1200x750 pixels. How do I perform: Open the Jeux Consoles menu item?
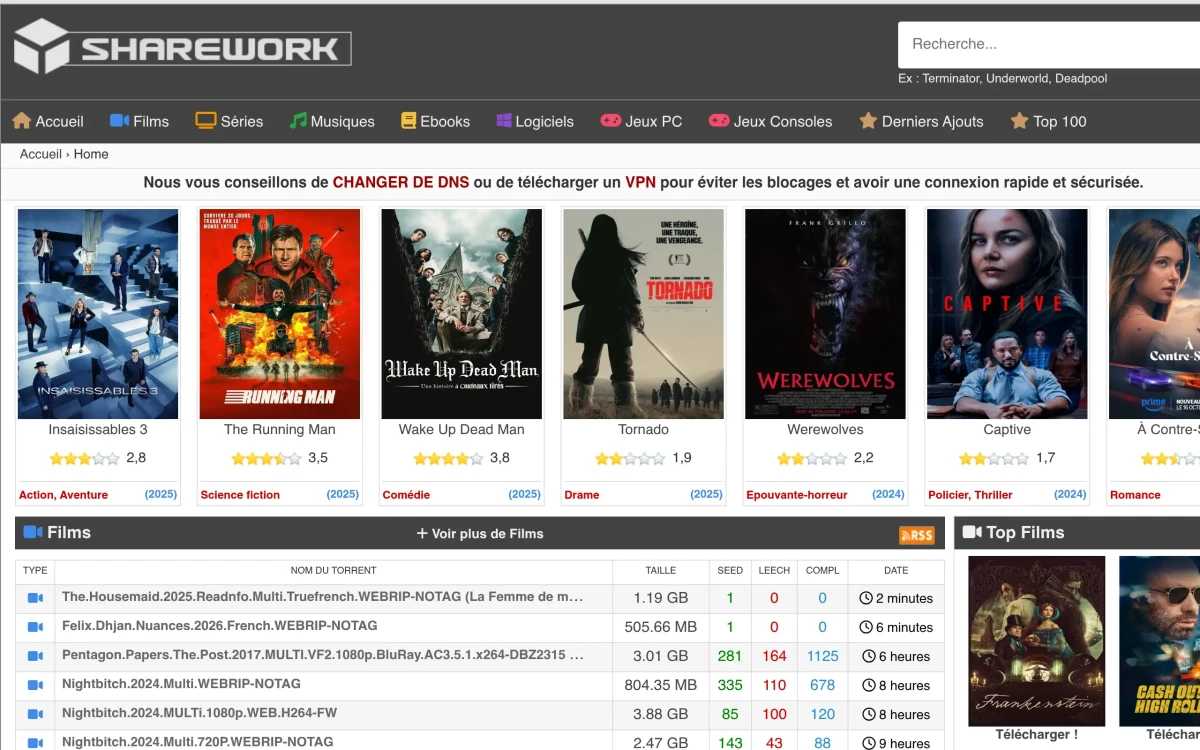pos(770,121)
